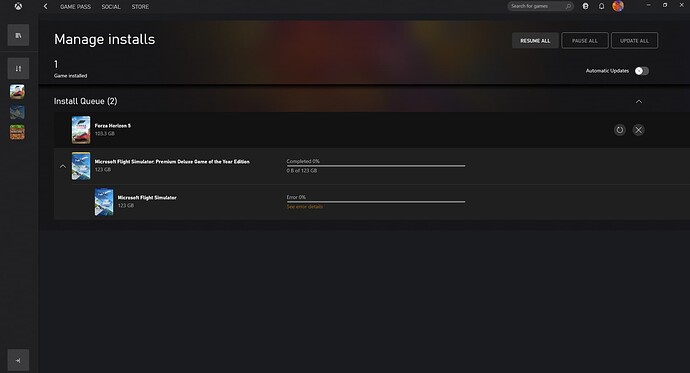Select Flight Simulator sidebar thumbnail
Image resolution: width=690 pixels, height=373 pixels.
17,112
